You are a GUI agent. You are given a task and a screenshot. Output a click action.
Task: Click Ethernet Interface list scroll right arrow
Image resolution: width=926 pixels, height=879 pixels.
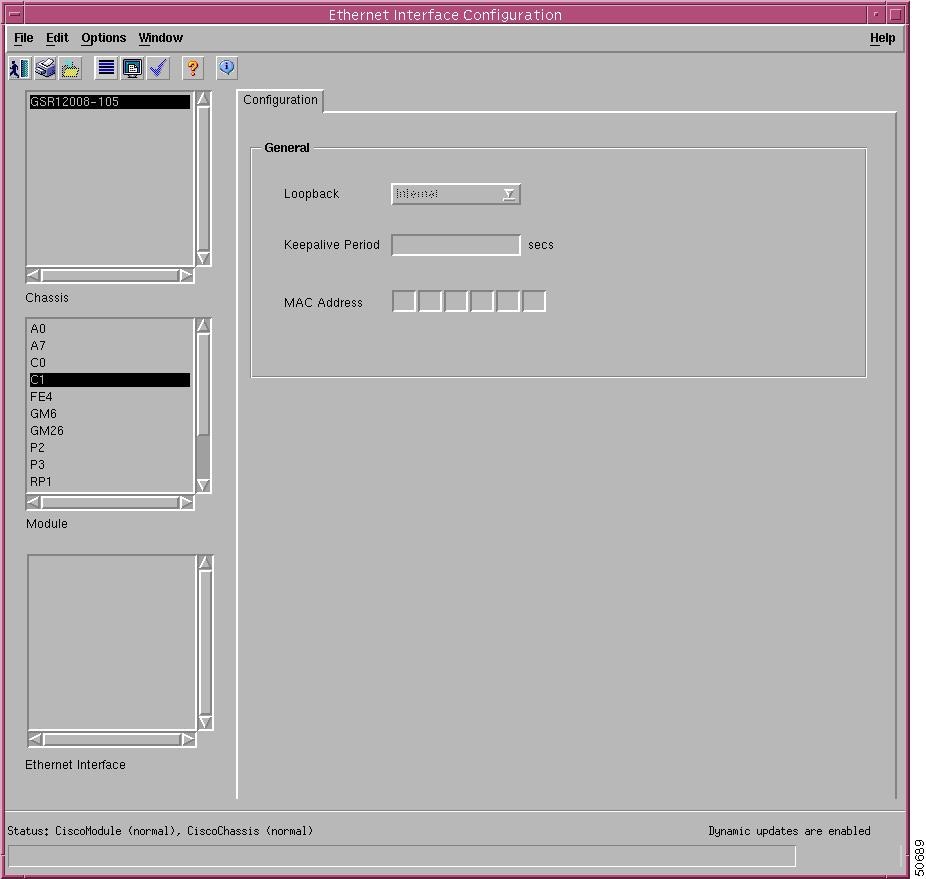coord(188,739)
